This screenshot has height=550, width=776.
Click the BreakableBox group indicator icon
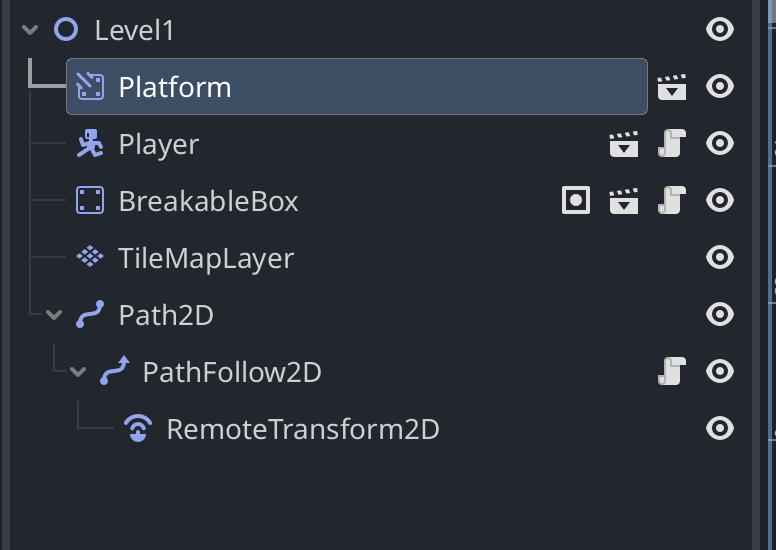pyautogui.click(x=576, y=201)
